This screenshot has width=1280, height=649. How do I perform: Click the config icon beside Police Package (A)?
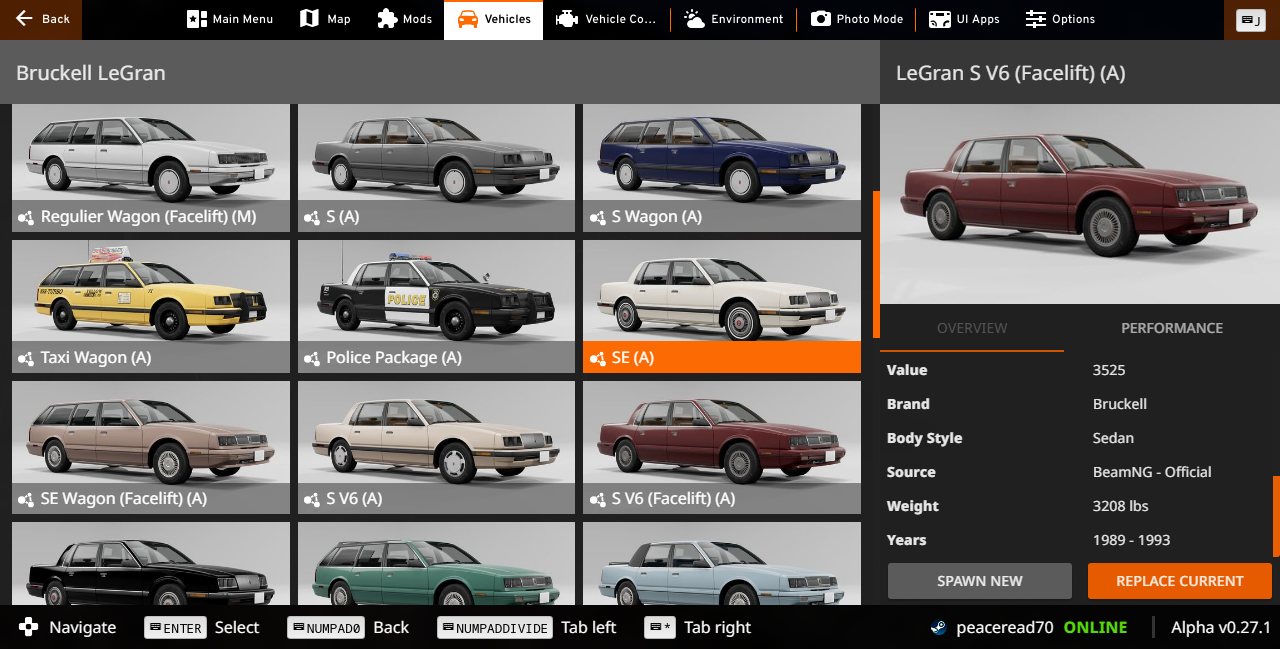(312, 358)
